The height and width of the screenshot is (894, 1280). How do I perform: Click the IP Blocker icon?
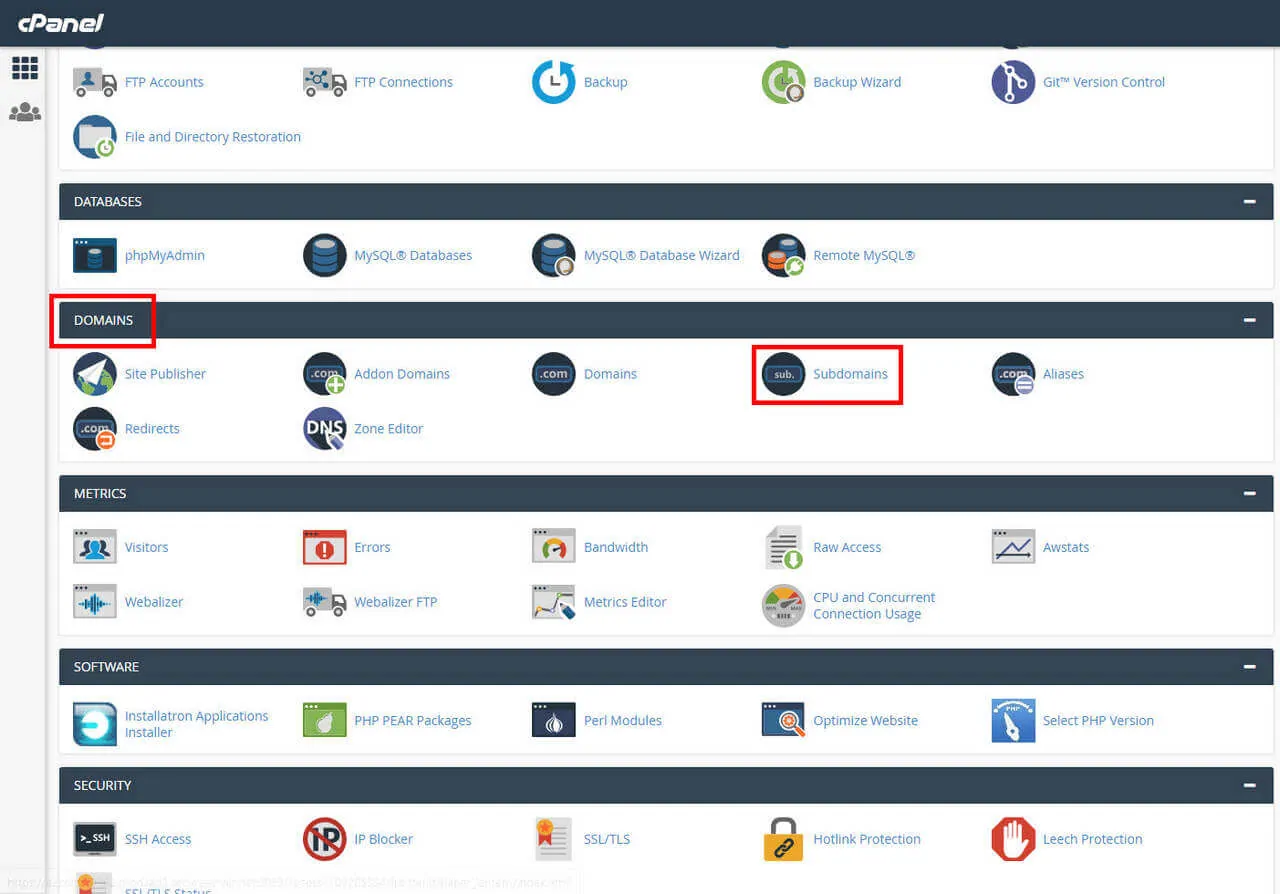click(324, 839)
